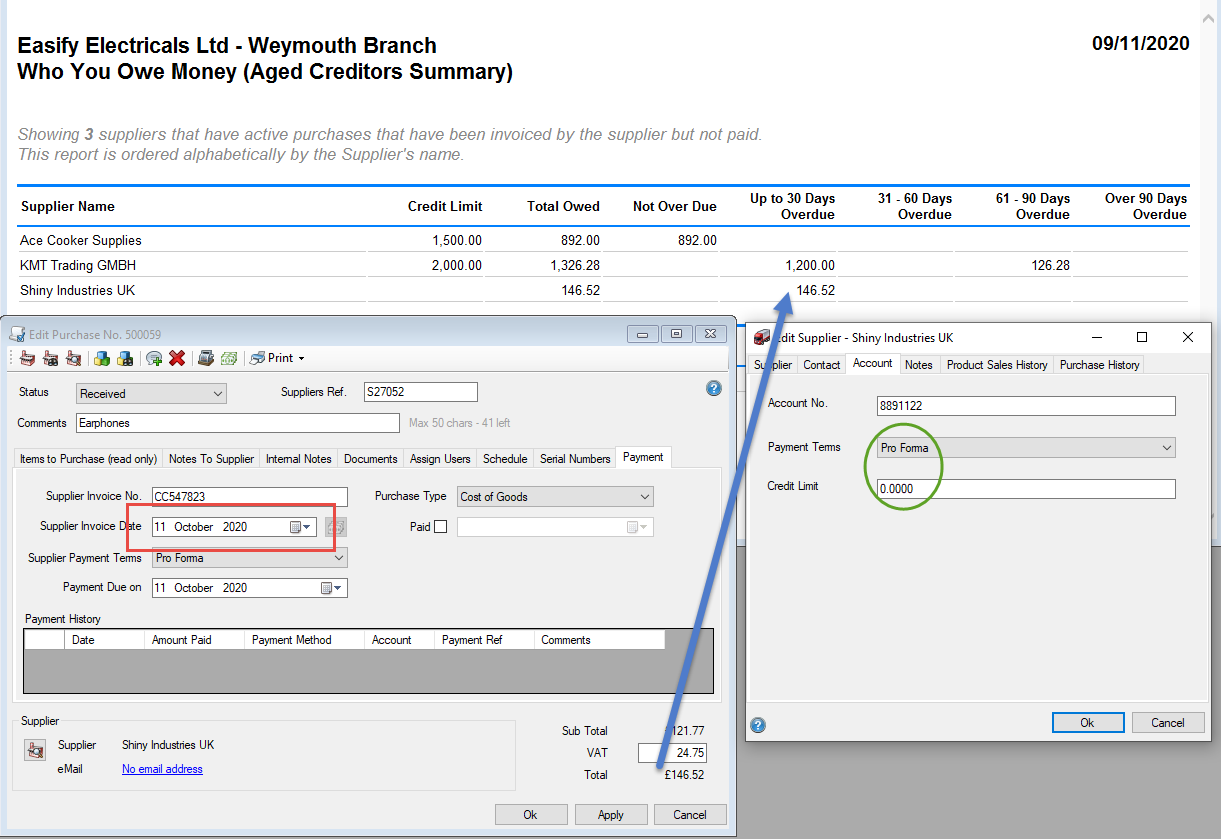Click the supplier icon beside Shiny Industries UK

[35, 750]
